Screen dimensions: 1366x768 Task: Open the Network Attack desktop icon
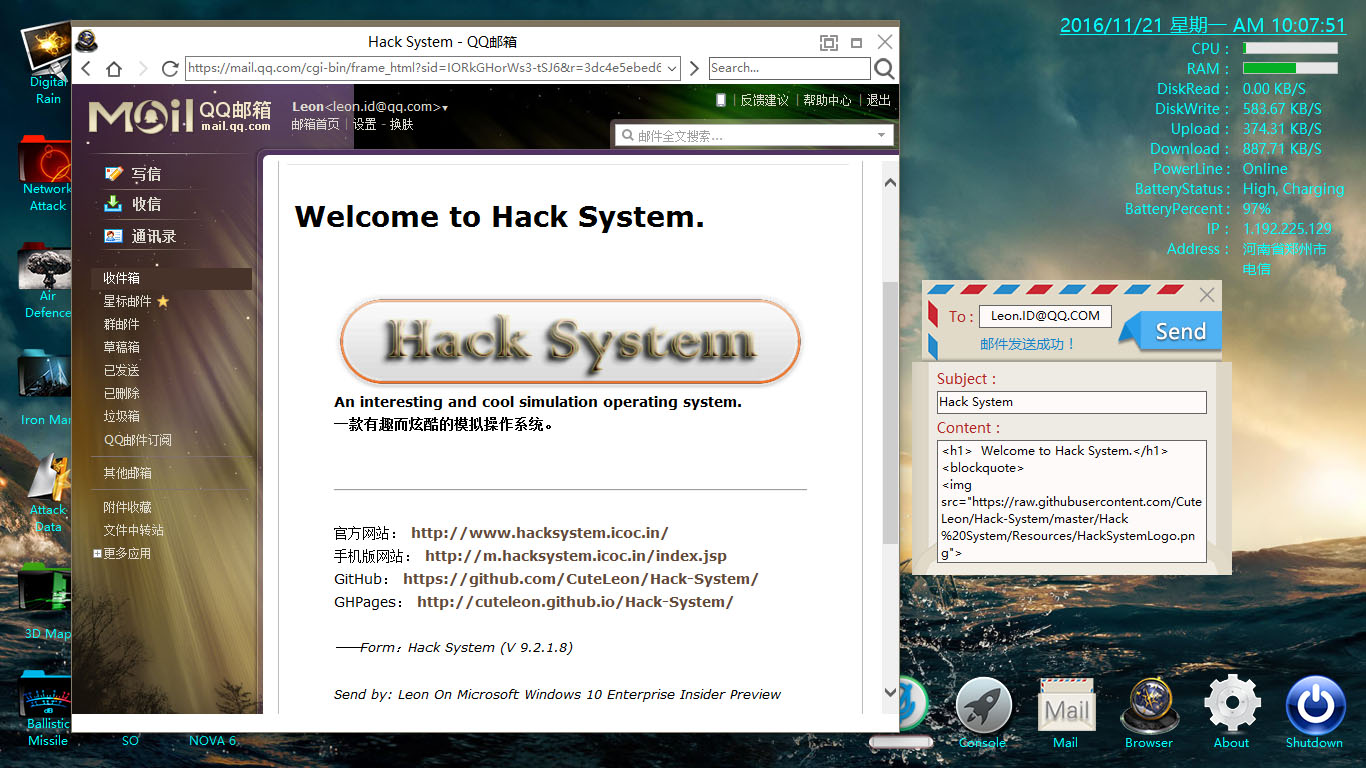46,176
